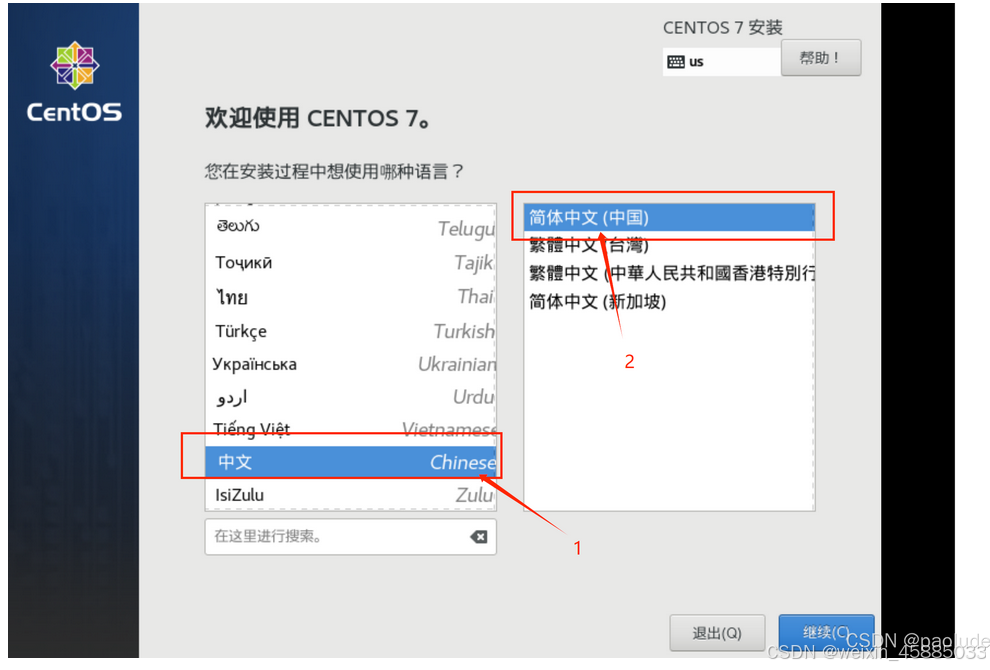Clear search using the backspace icon

(479, 537)
